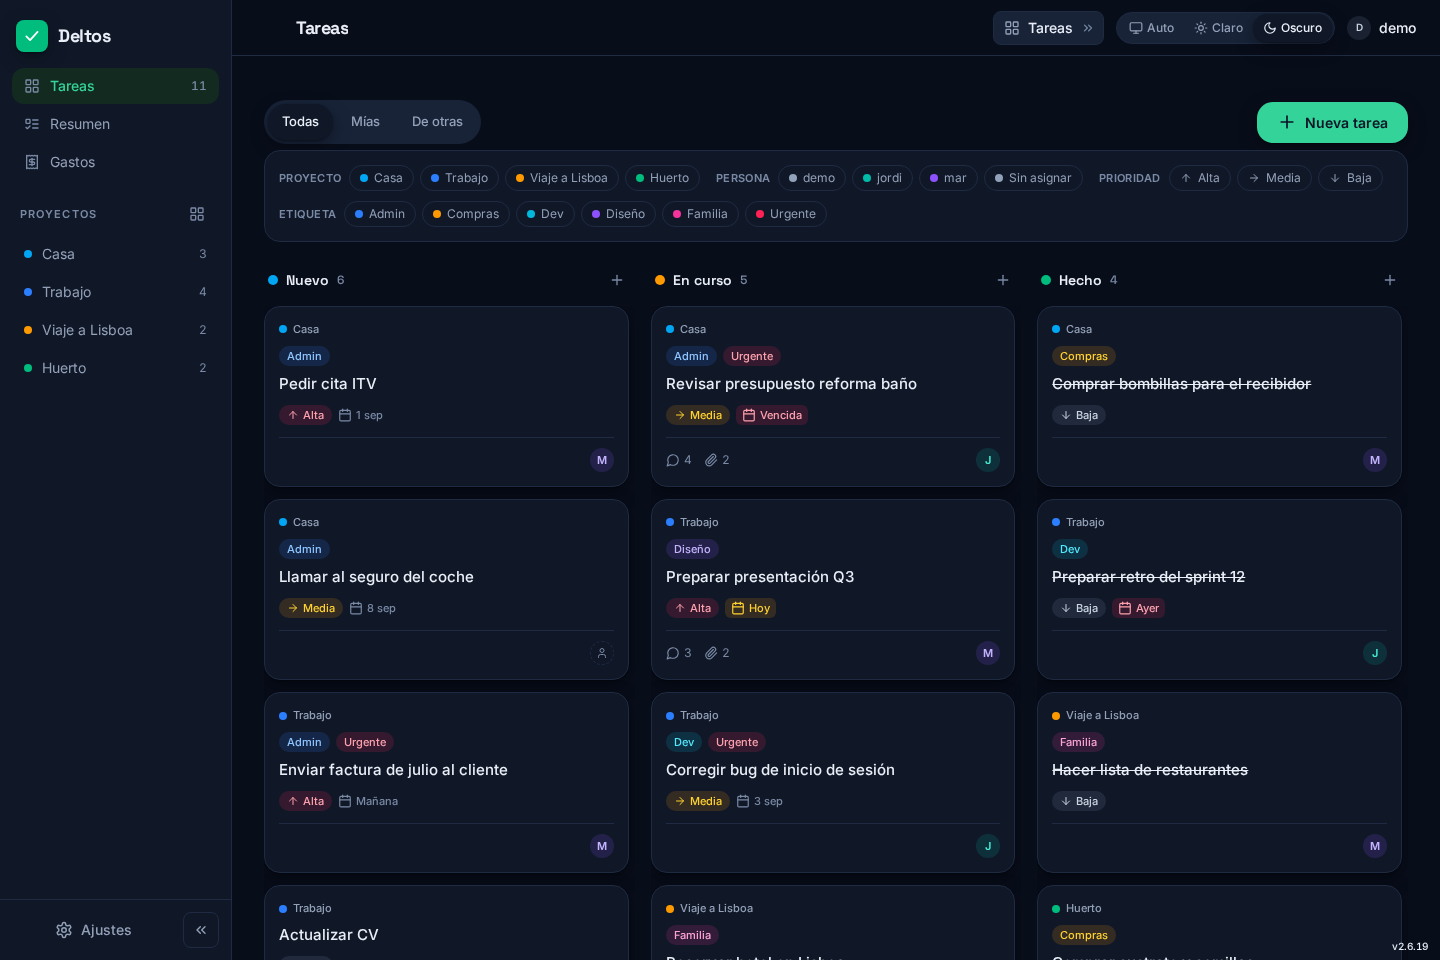Filter by Dev tag chip

coord(545,214)
